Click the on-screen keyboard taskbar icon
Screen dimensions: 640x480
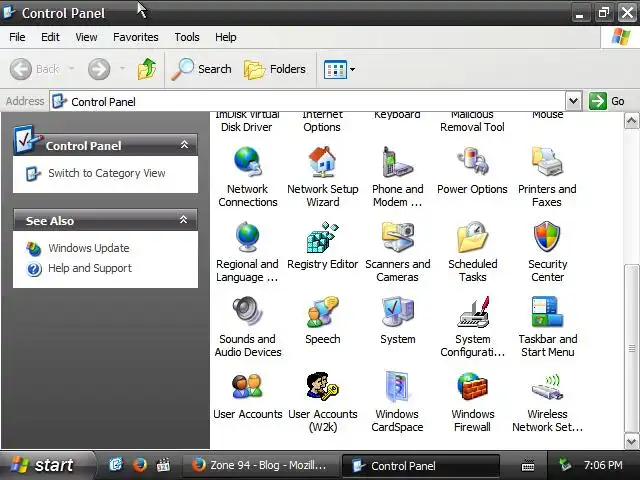tap(528, 465)
